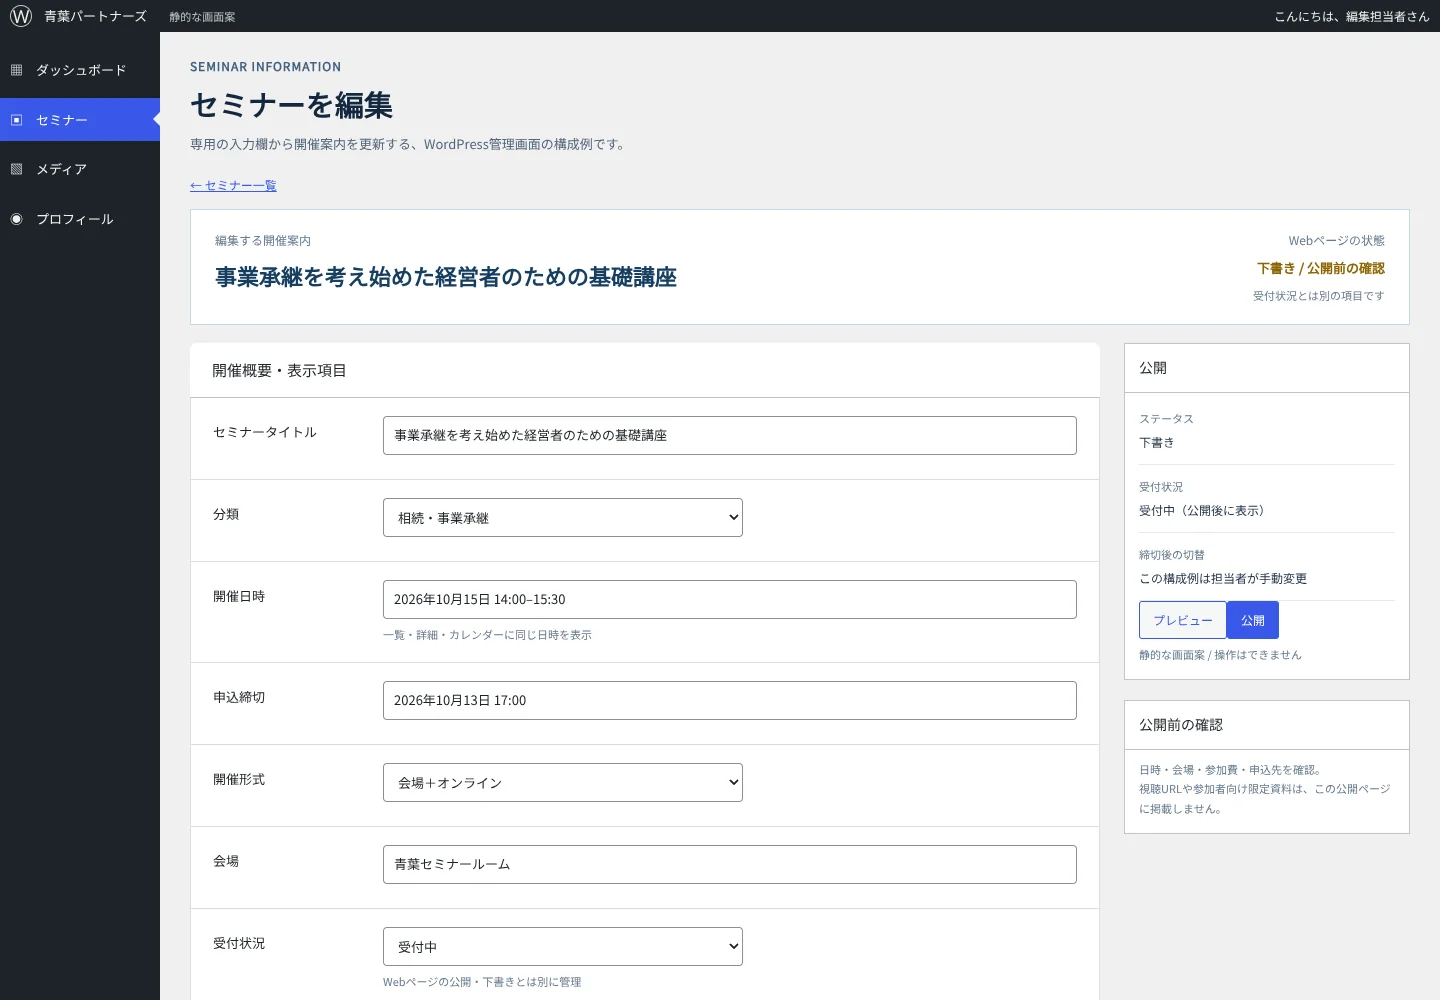The width and height of the screenshot is (1440, 1000).
Task: Click the プレビュー button
Action: pos(1183,620)
